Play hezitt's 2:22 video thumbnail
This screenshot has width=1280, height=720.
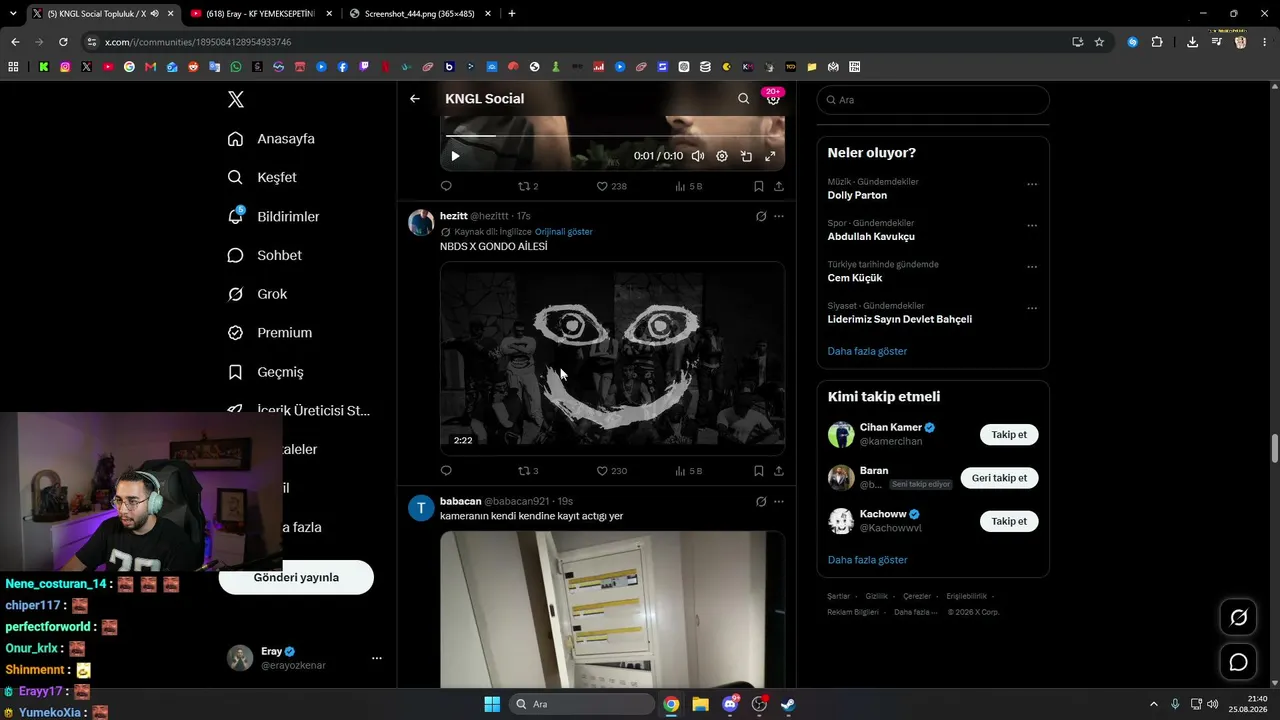612,358
